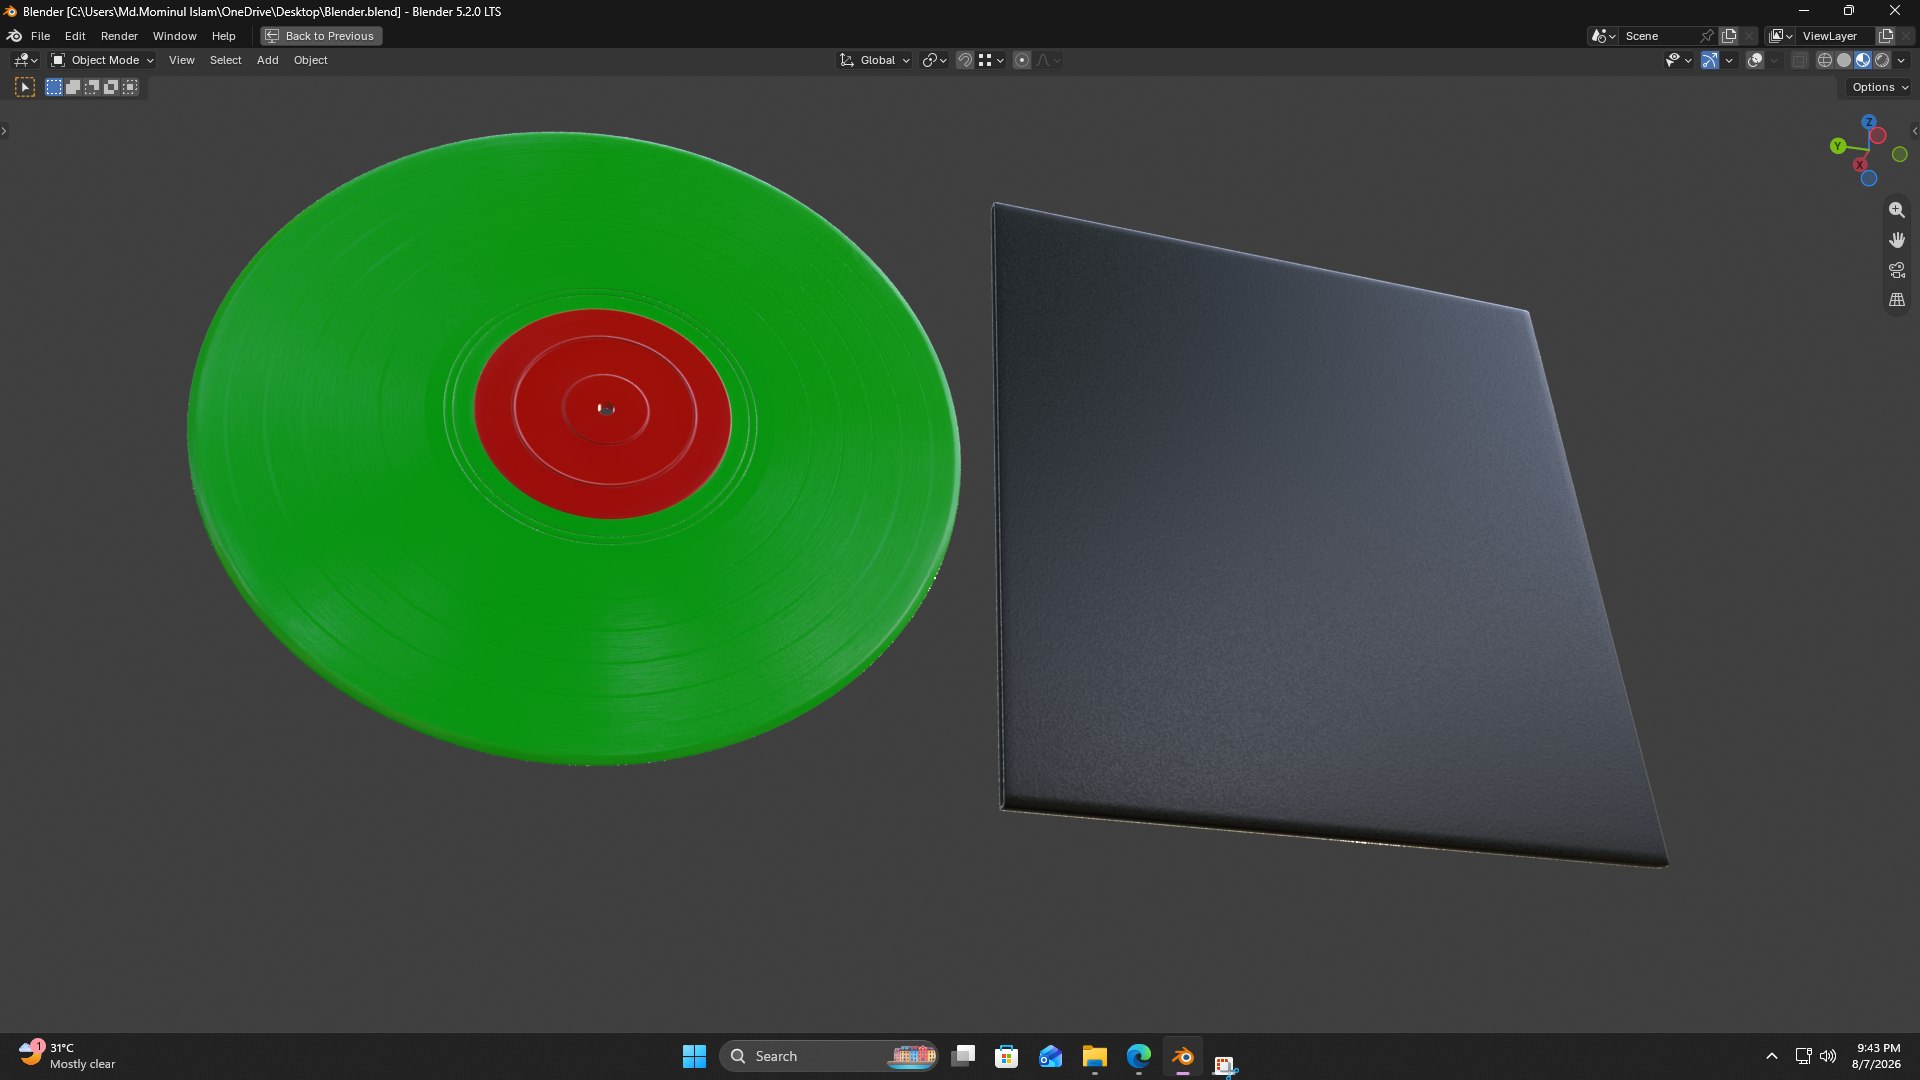
Task: Open the shading options dropdown
Action: coord(1901,60)
